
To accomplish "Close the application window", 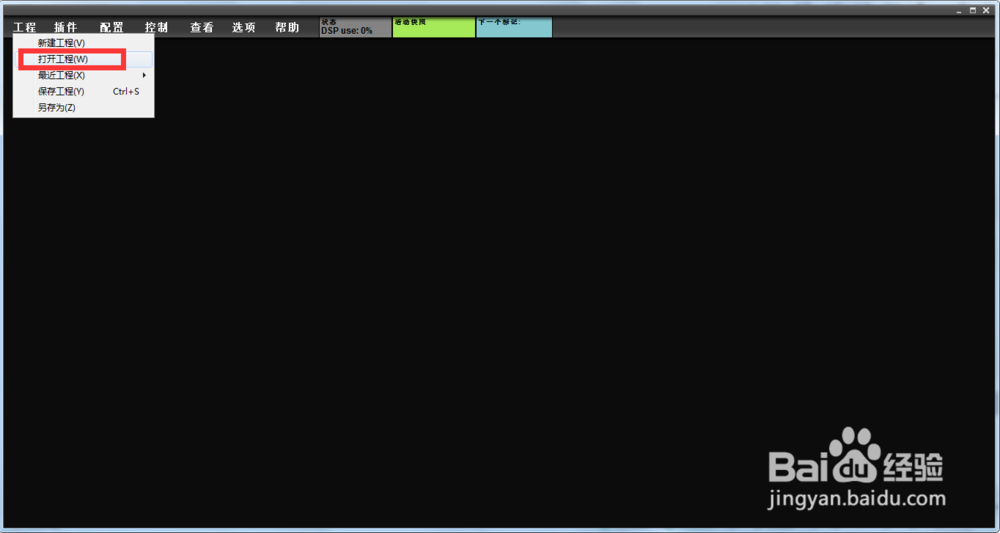I will [x=987, y=10].
